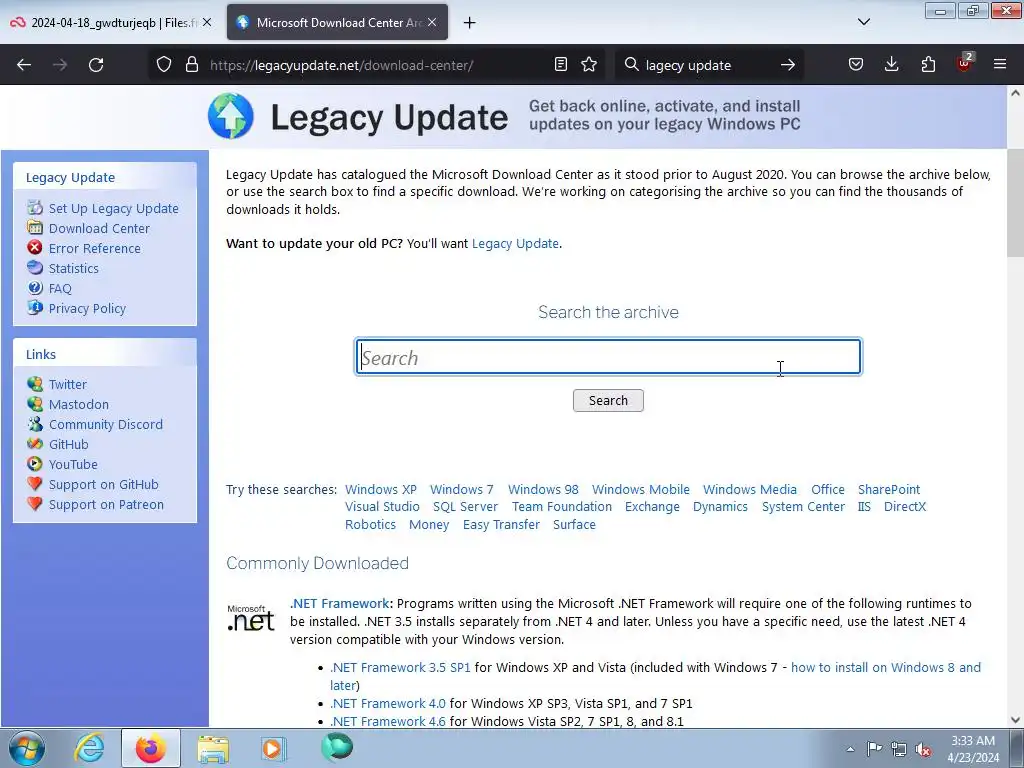
Task: Open the Firefox downloads panel
Action: 891,64
